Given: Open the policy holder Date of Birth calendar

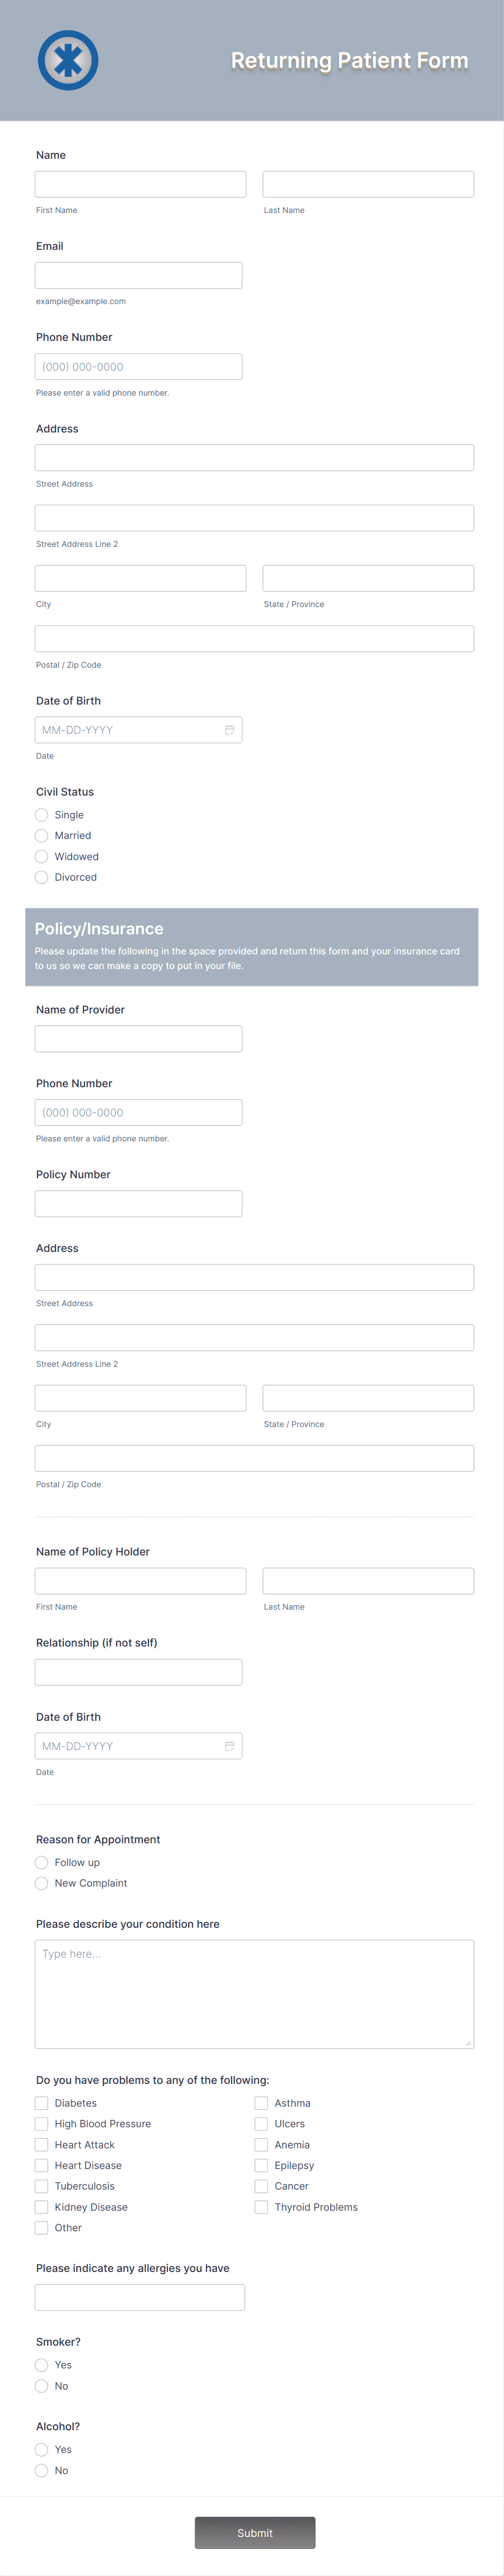Looking at the screenshot, I should (x=230, y=1745).
